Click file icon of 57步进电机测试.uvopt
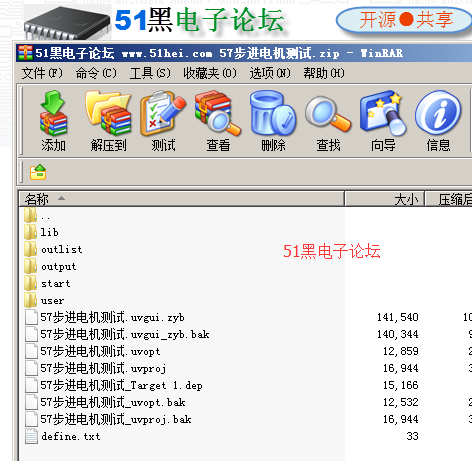 click(31, 351)
